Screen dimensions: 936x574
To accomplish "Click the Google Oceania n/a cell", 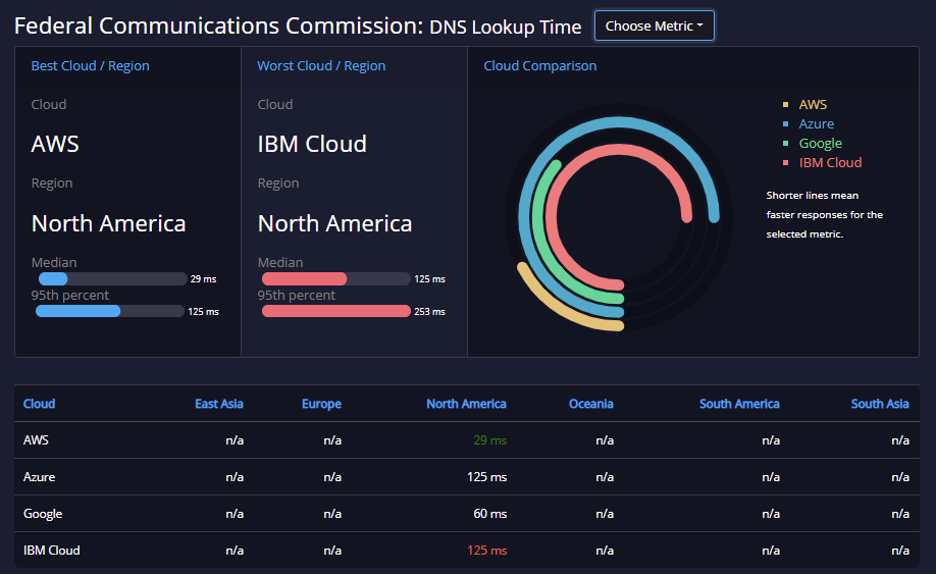I will [x=605, y=514].
